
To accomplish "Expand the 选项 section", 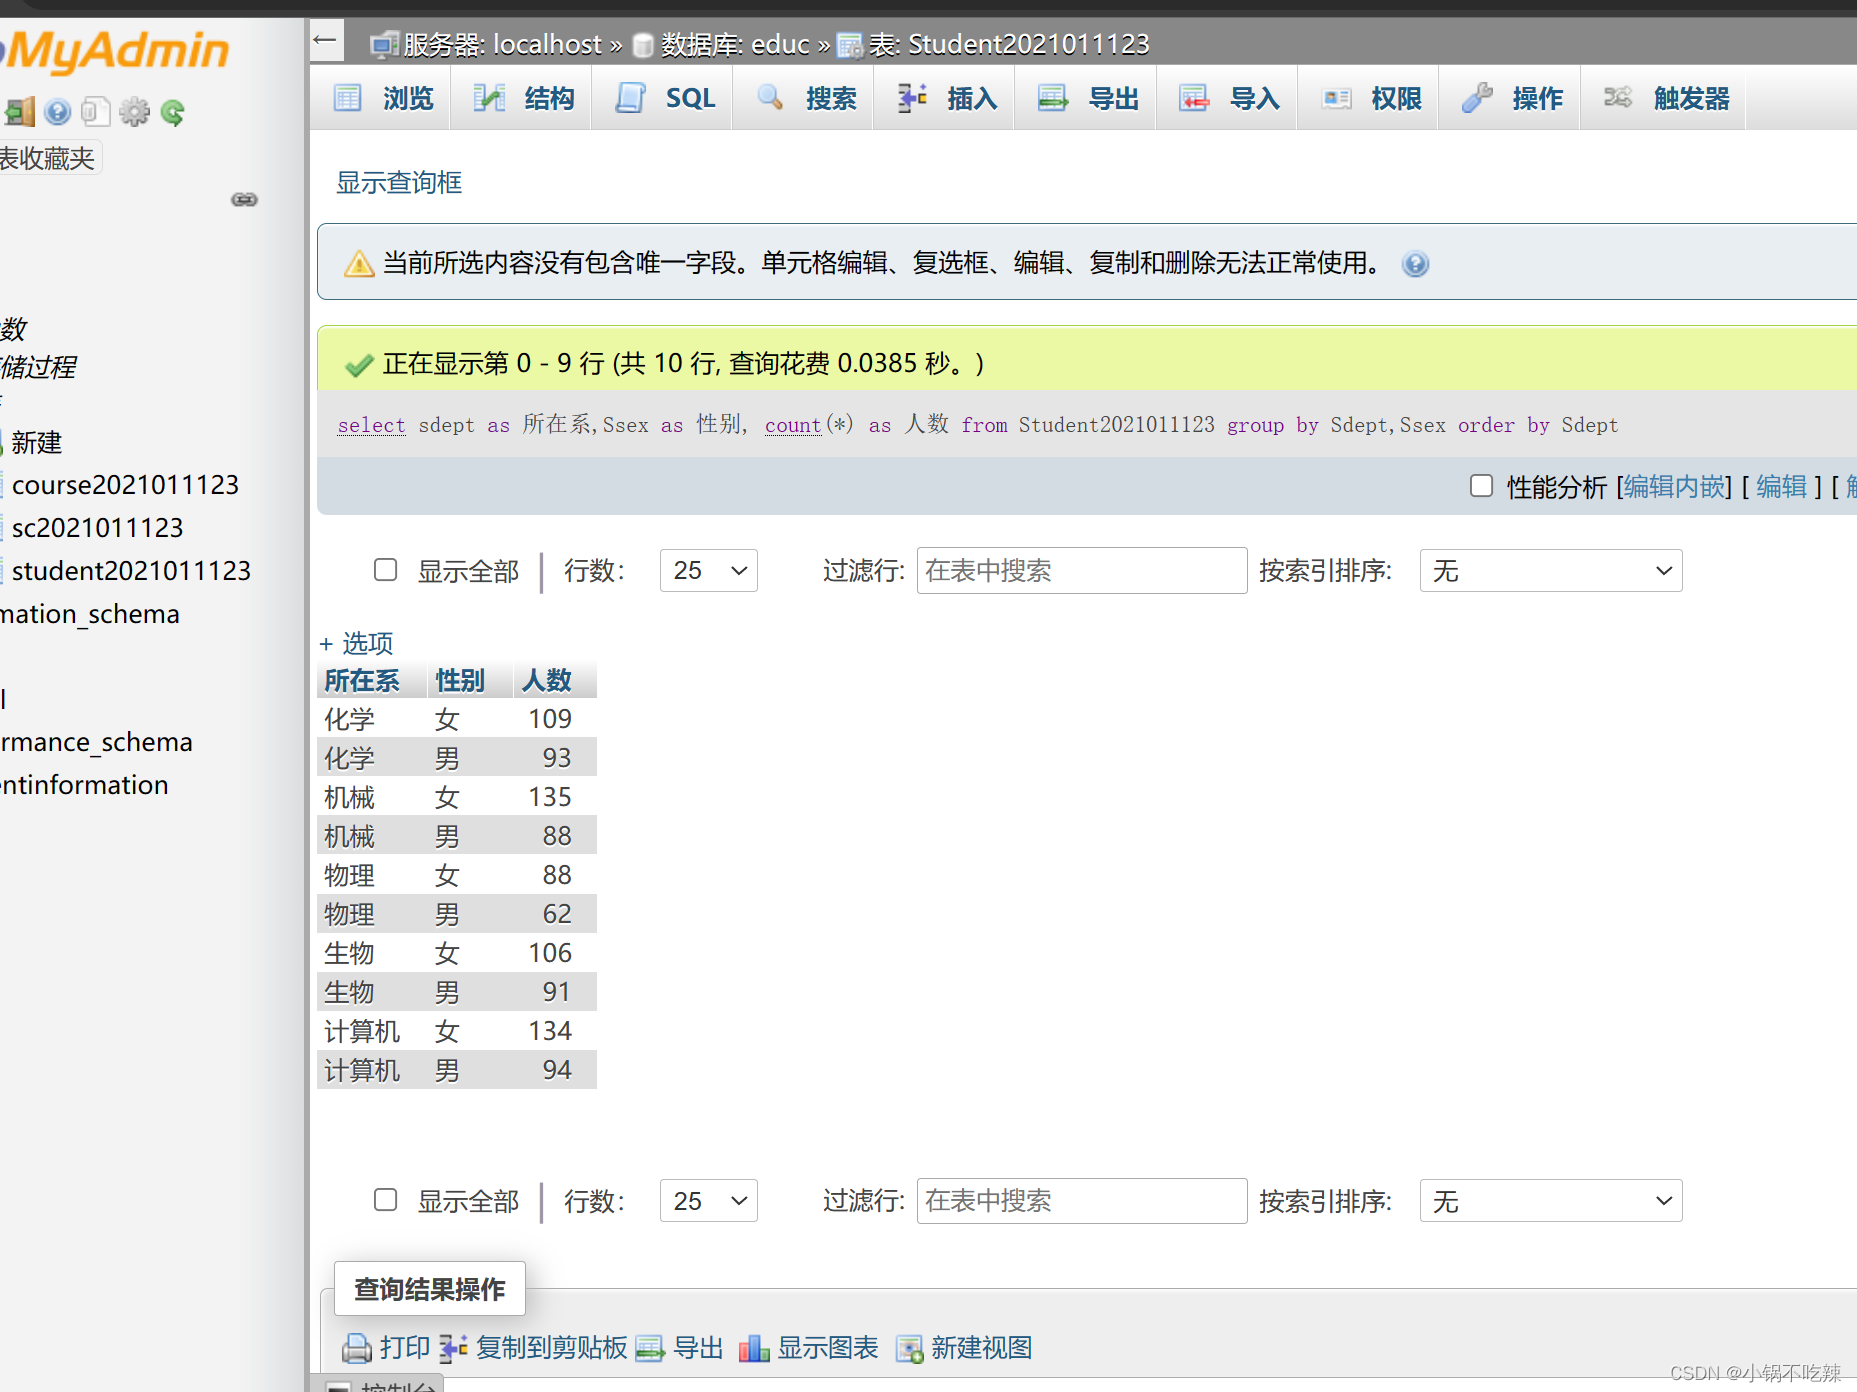I will [356, 643].
